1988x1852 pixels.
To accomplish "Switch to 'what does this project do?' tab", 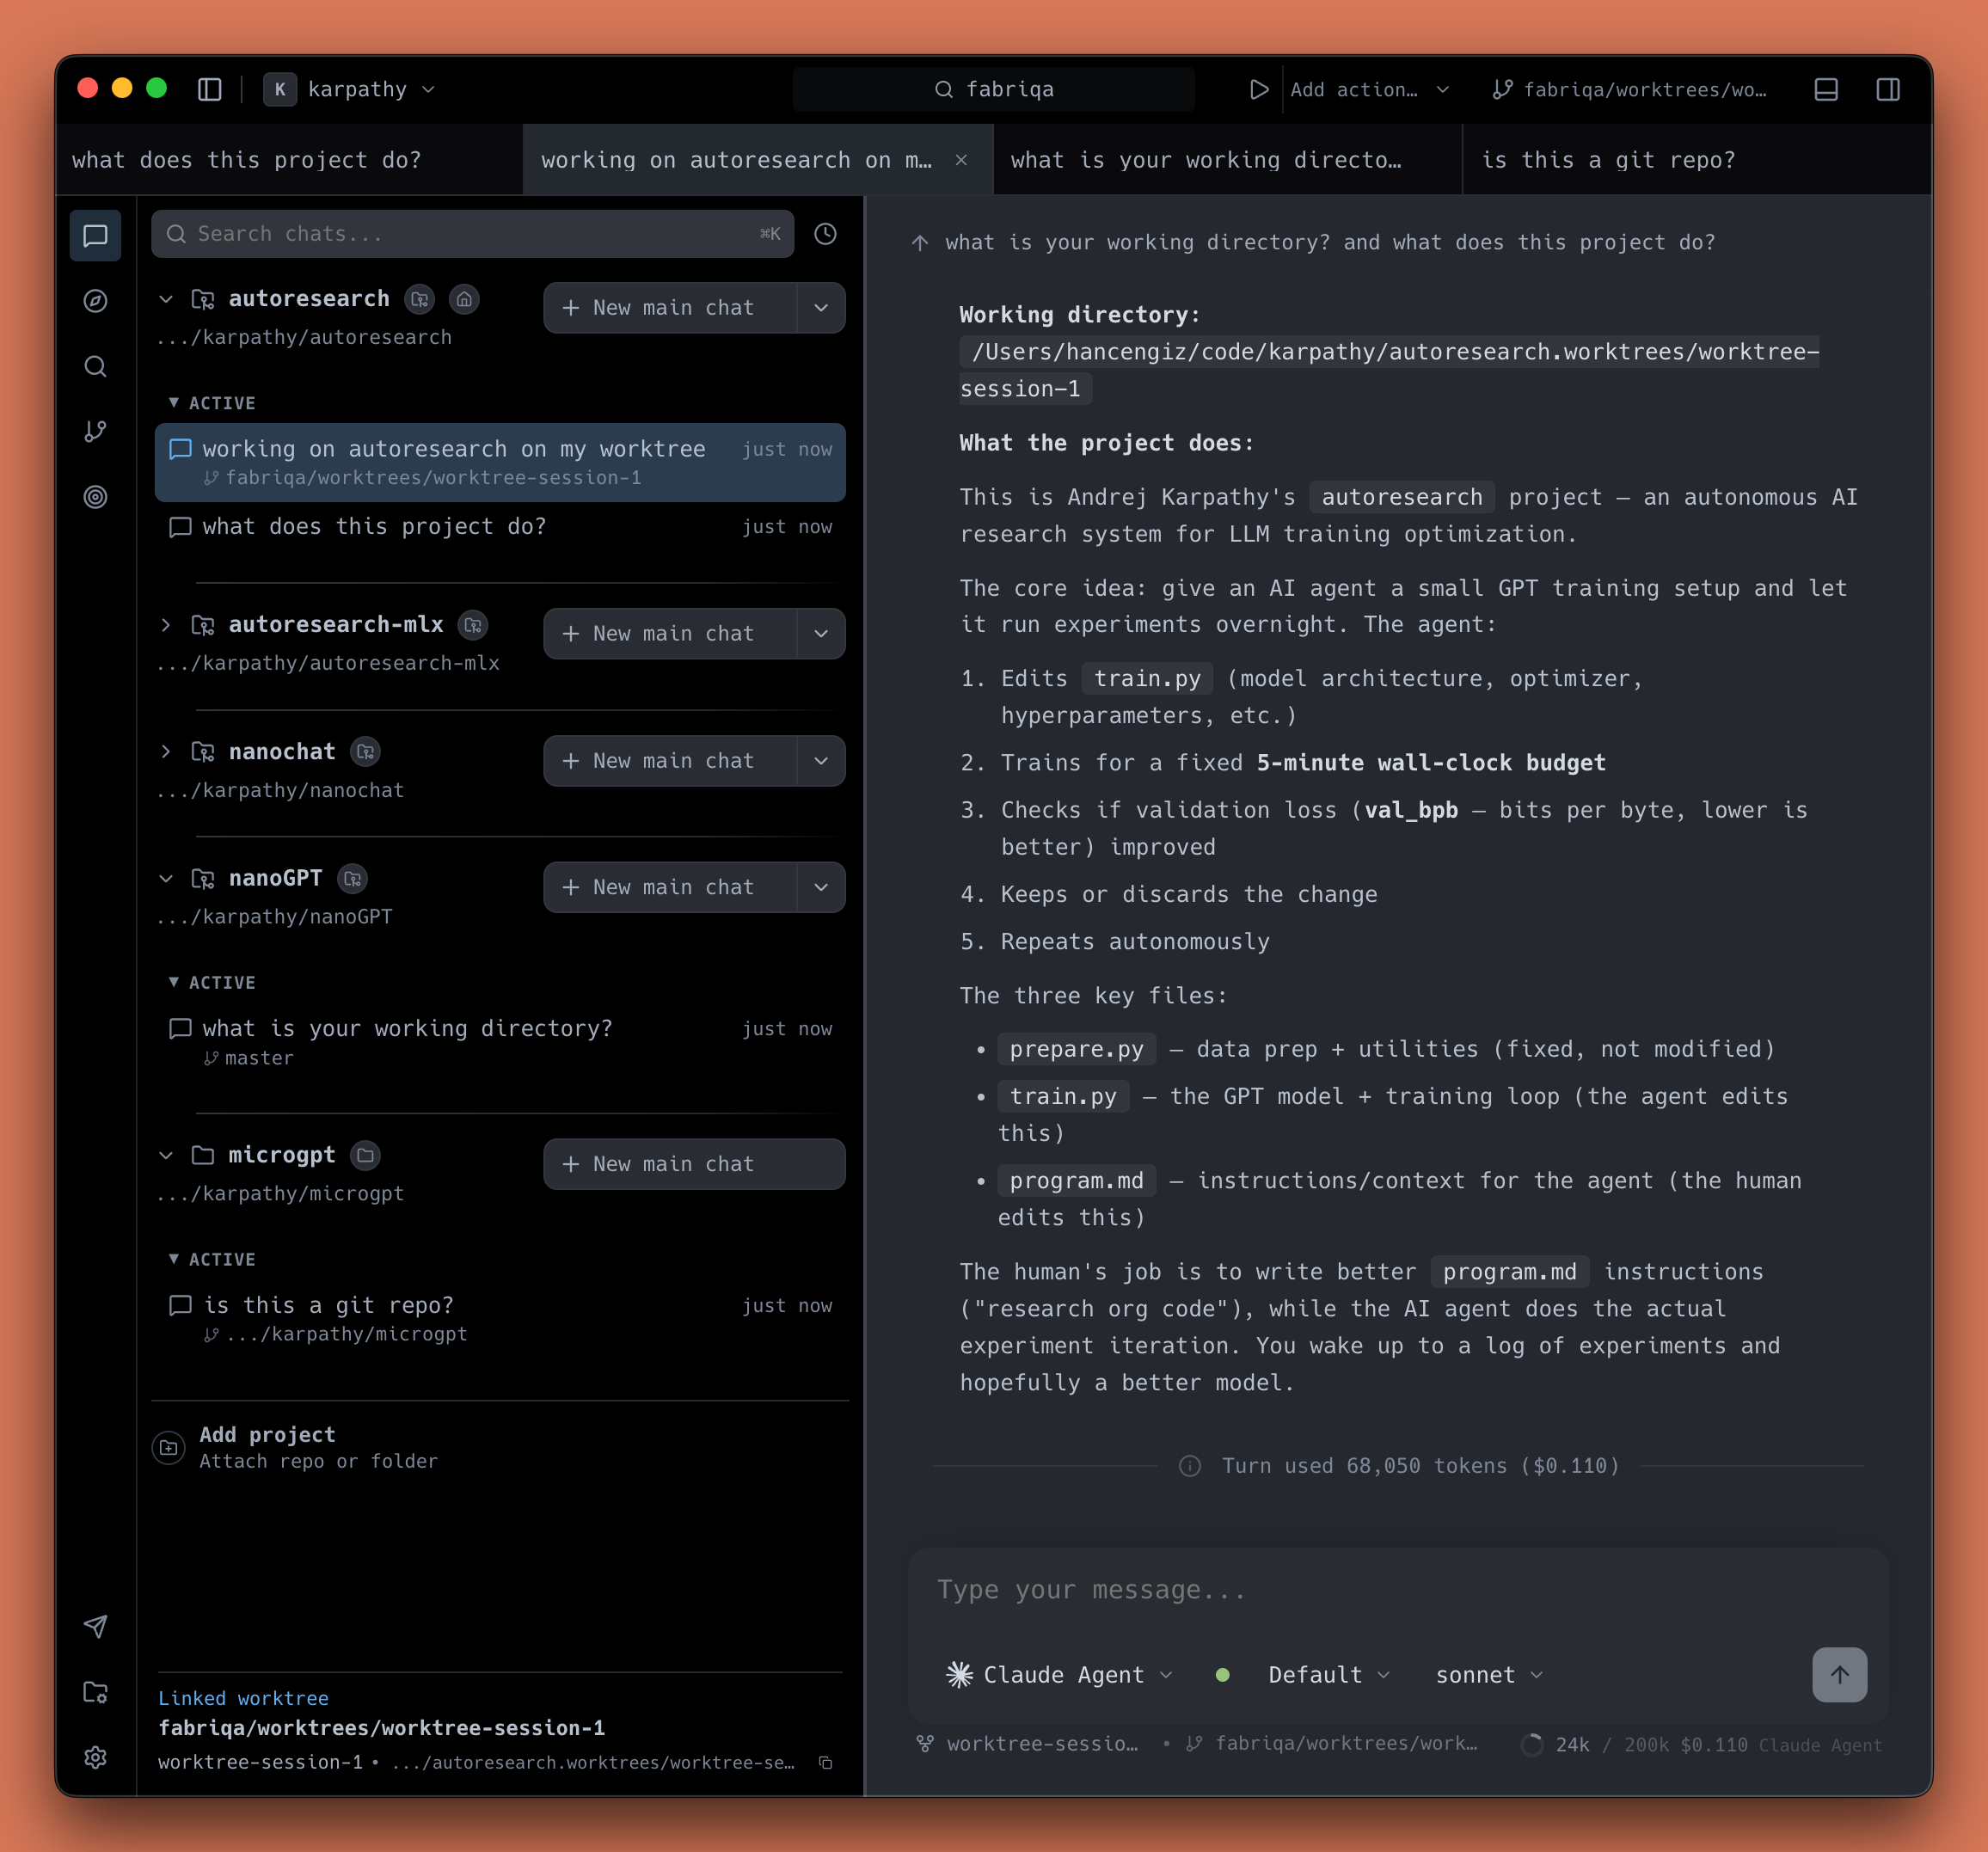I will point(247,160).
